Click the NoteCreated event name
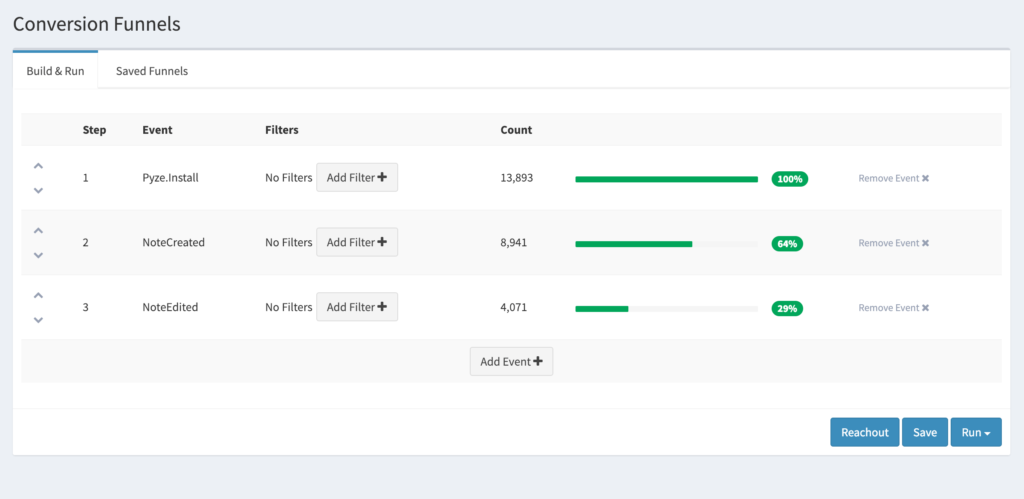This screenshot has height=499, width=1024. click(174, 242)
